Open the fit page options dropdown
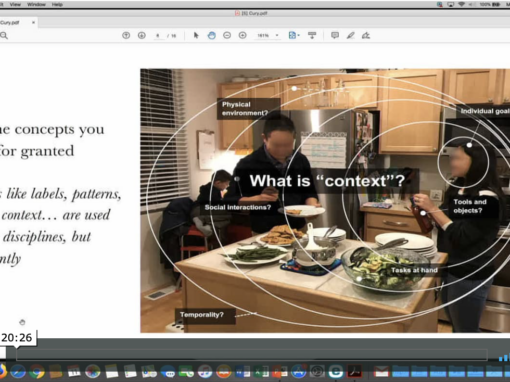The height and width of the screenshot is (382, 510). [x=294, y=35]
